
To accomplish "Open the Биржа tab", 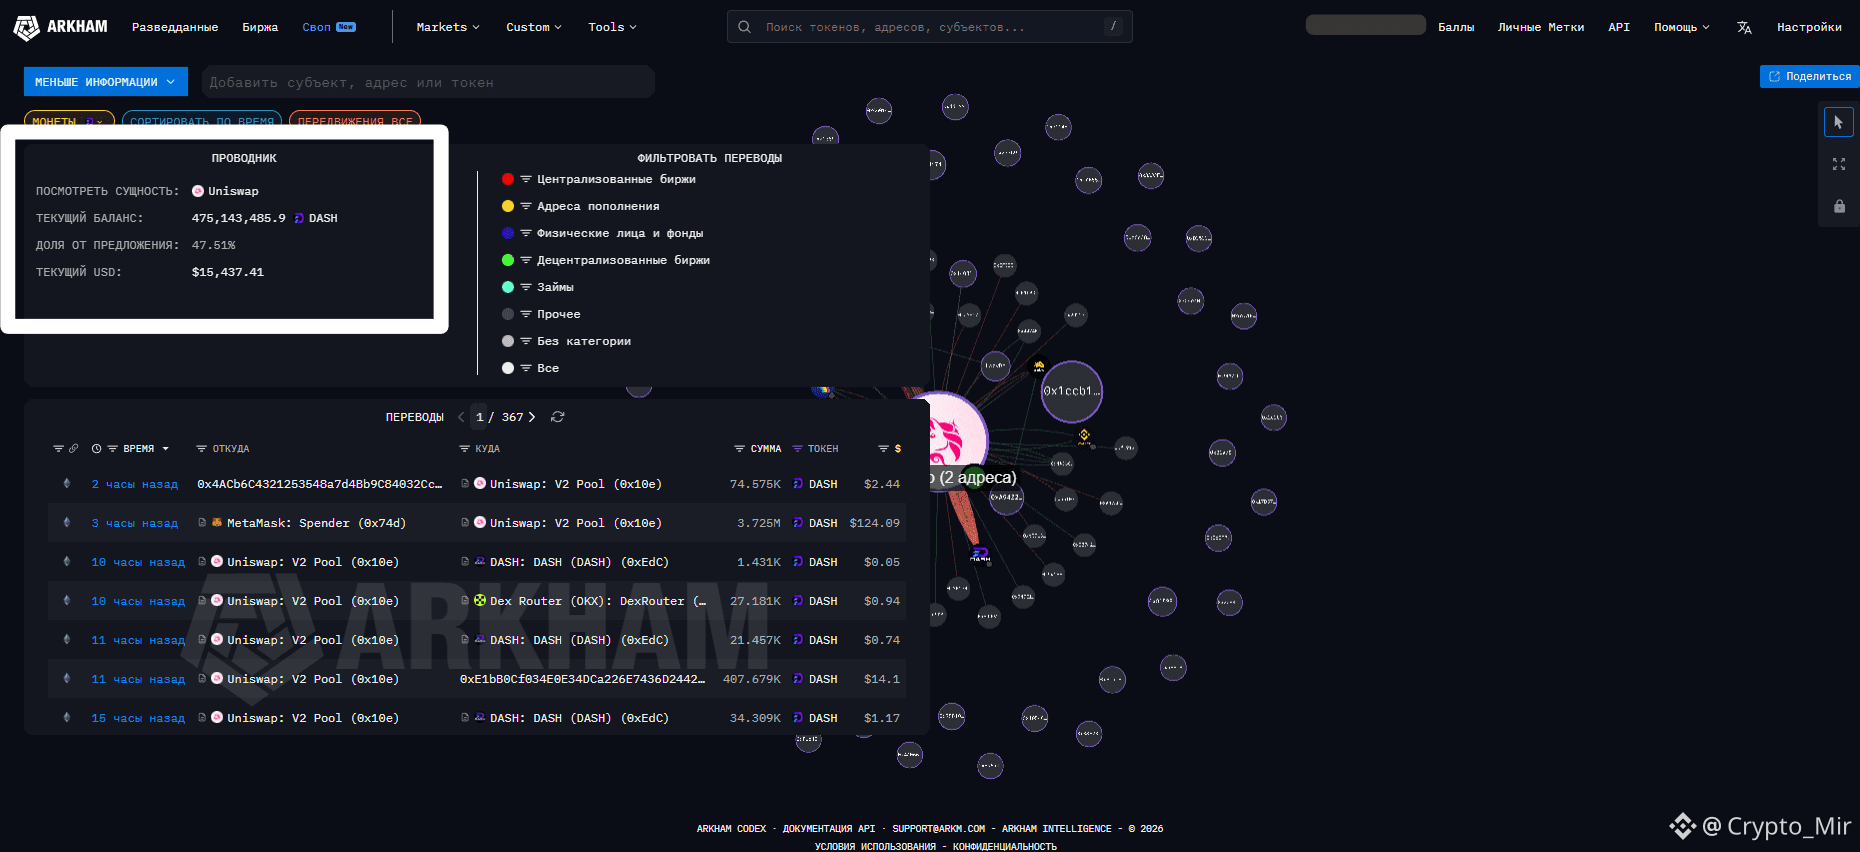I will point(260,27).
